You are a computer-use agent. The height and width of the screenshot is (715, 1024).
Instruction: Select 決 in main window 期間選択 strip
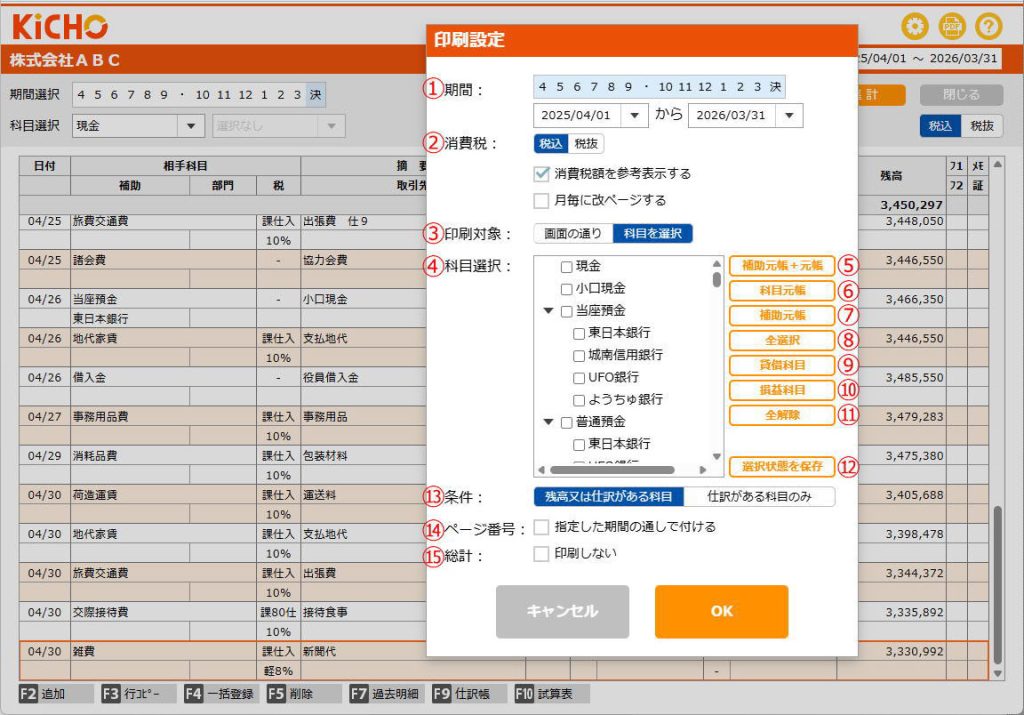[x=315, y=95]
